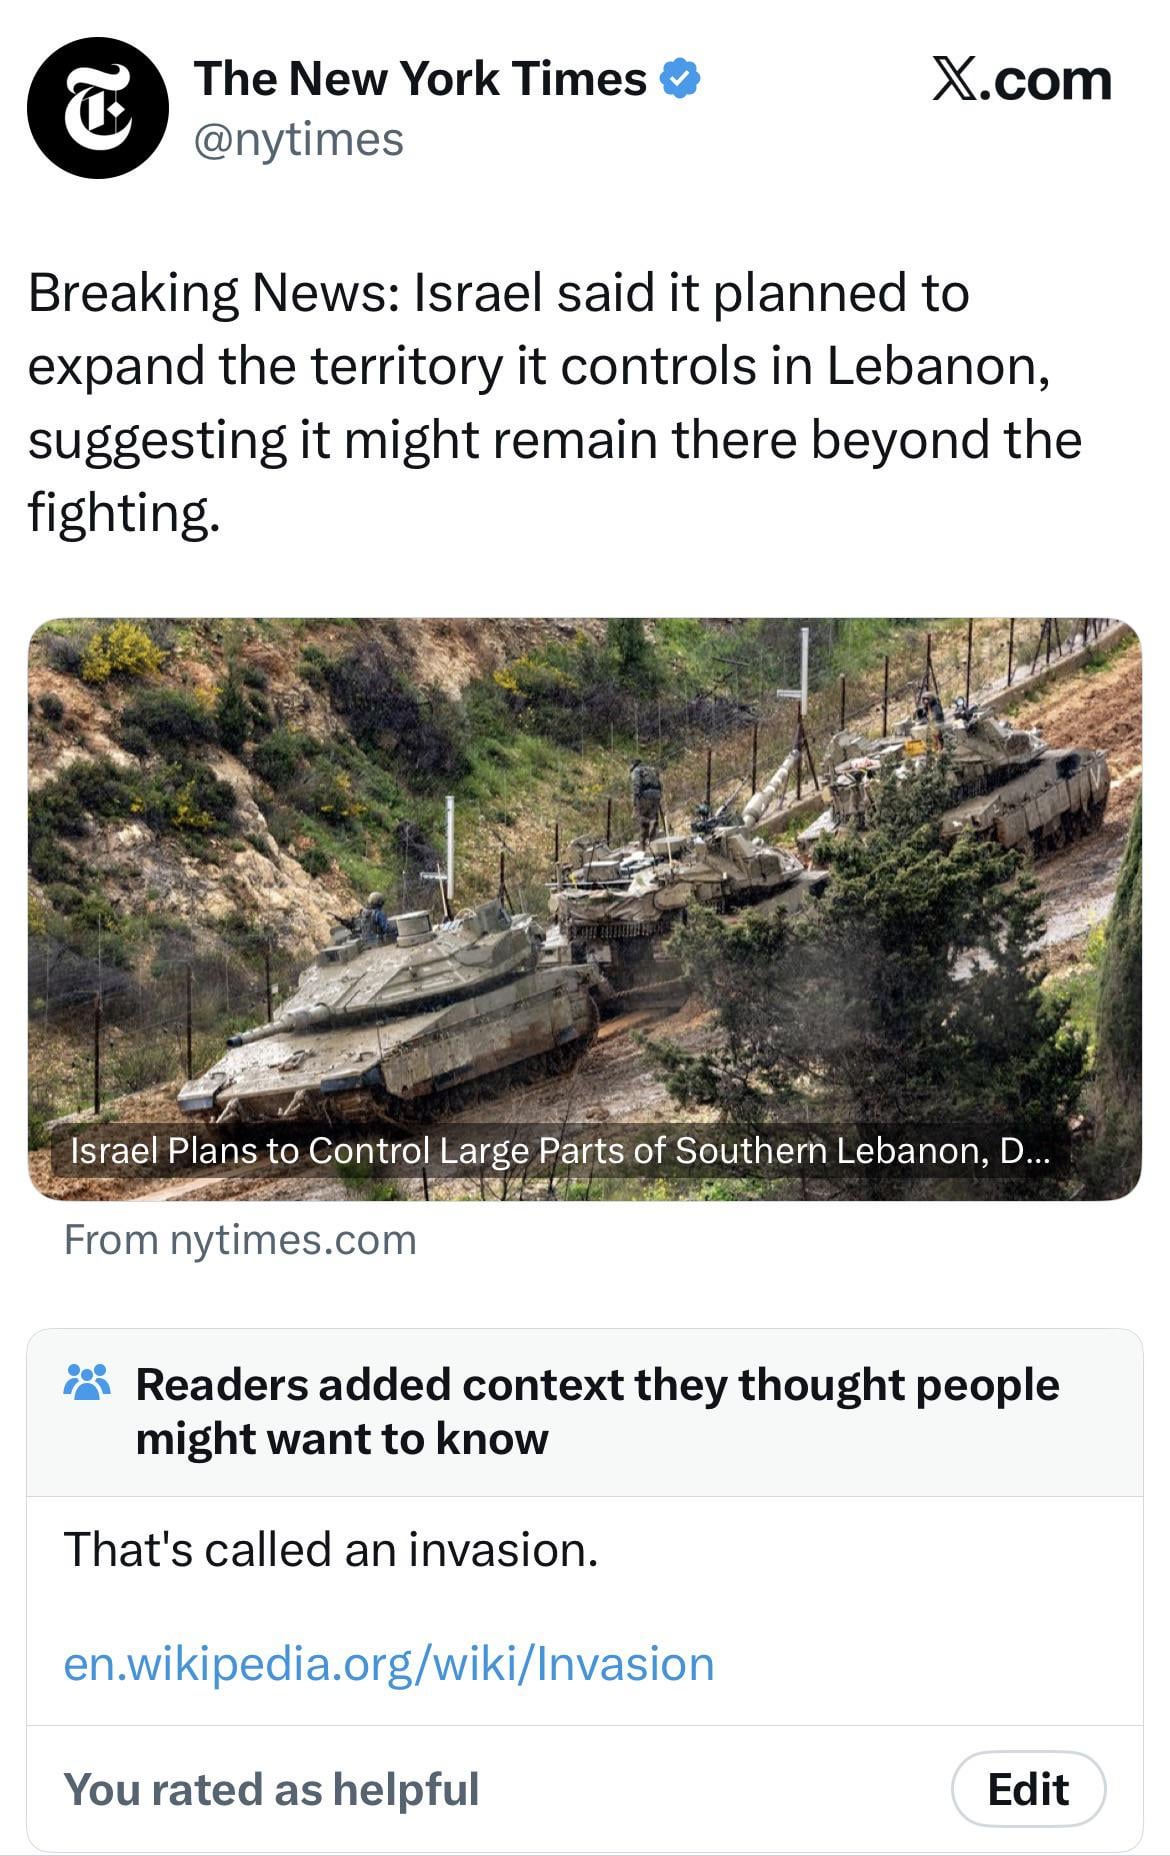The width and height of the screenshot is (1170, 1856).
Task: Open The New York Times display name
Action: (x=421, y=78)
